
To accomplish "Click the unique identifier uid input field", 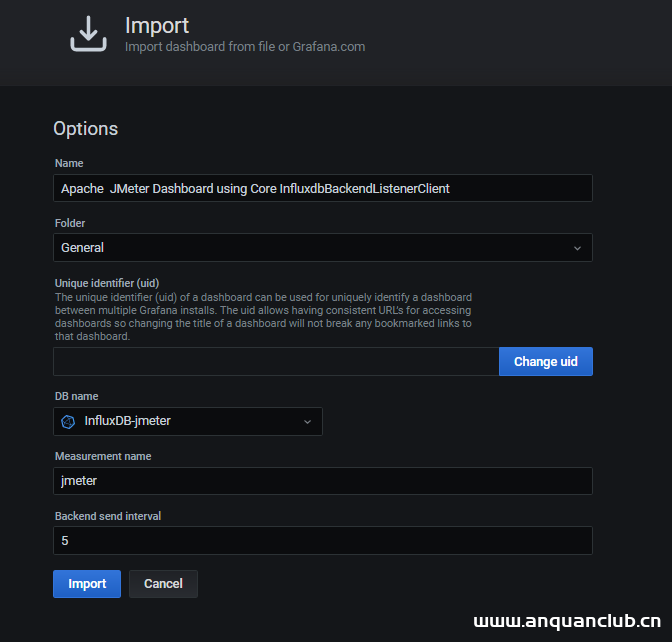I will [276, 361].
